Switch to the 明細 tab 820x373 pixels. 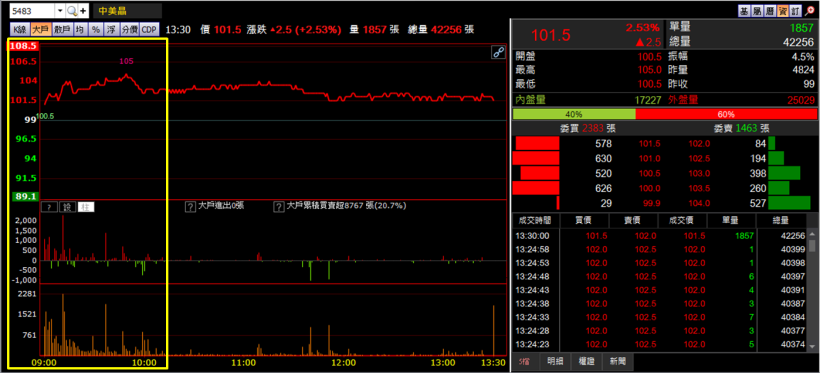[555, 361]
